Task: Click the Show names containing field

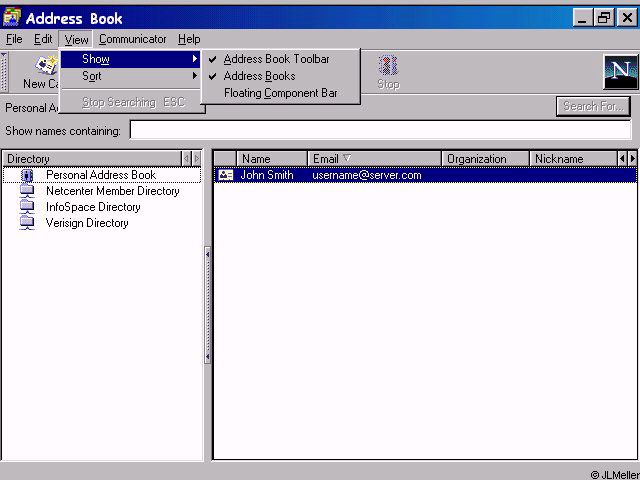Action: coord(380,130)
